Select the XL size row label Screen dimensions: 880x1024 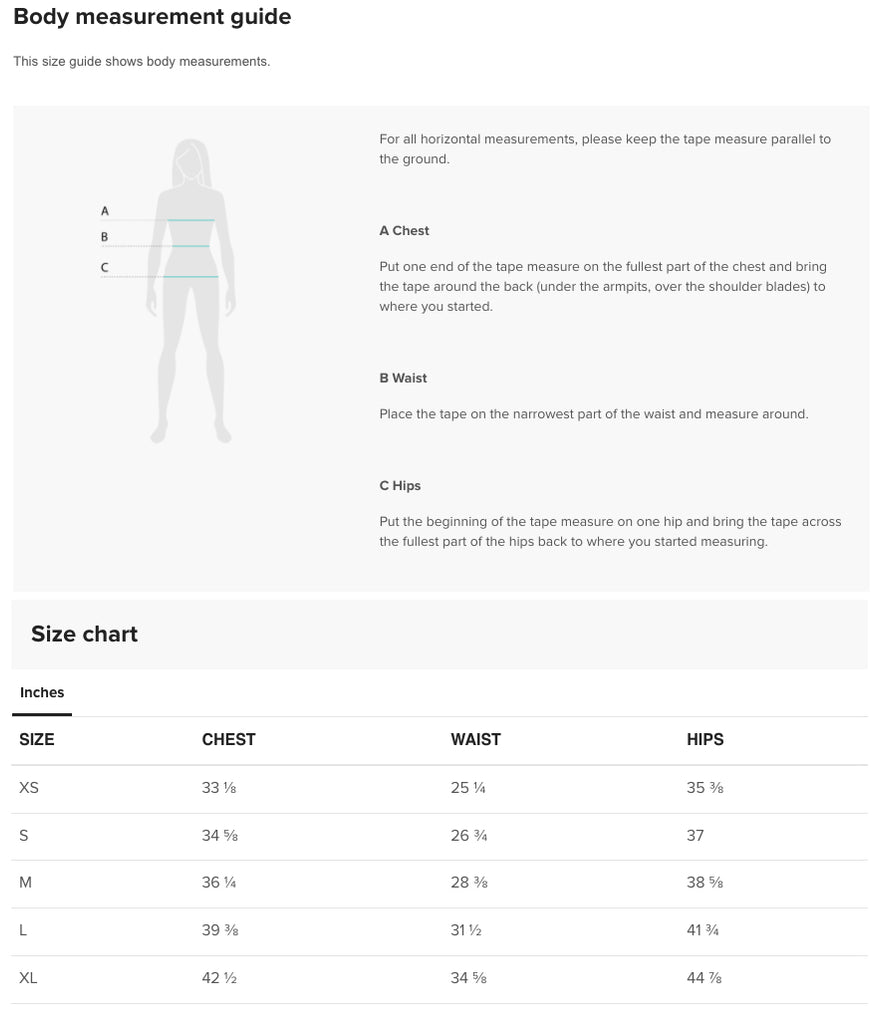click(x=28, y=978)
